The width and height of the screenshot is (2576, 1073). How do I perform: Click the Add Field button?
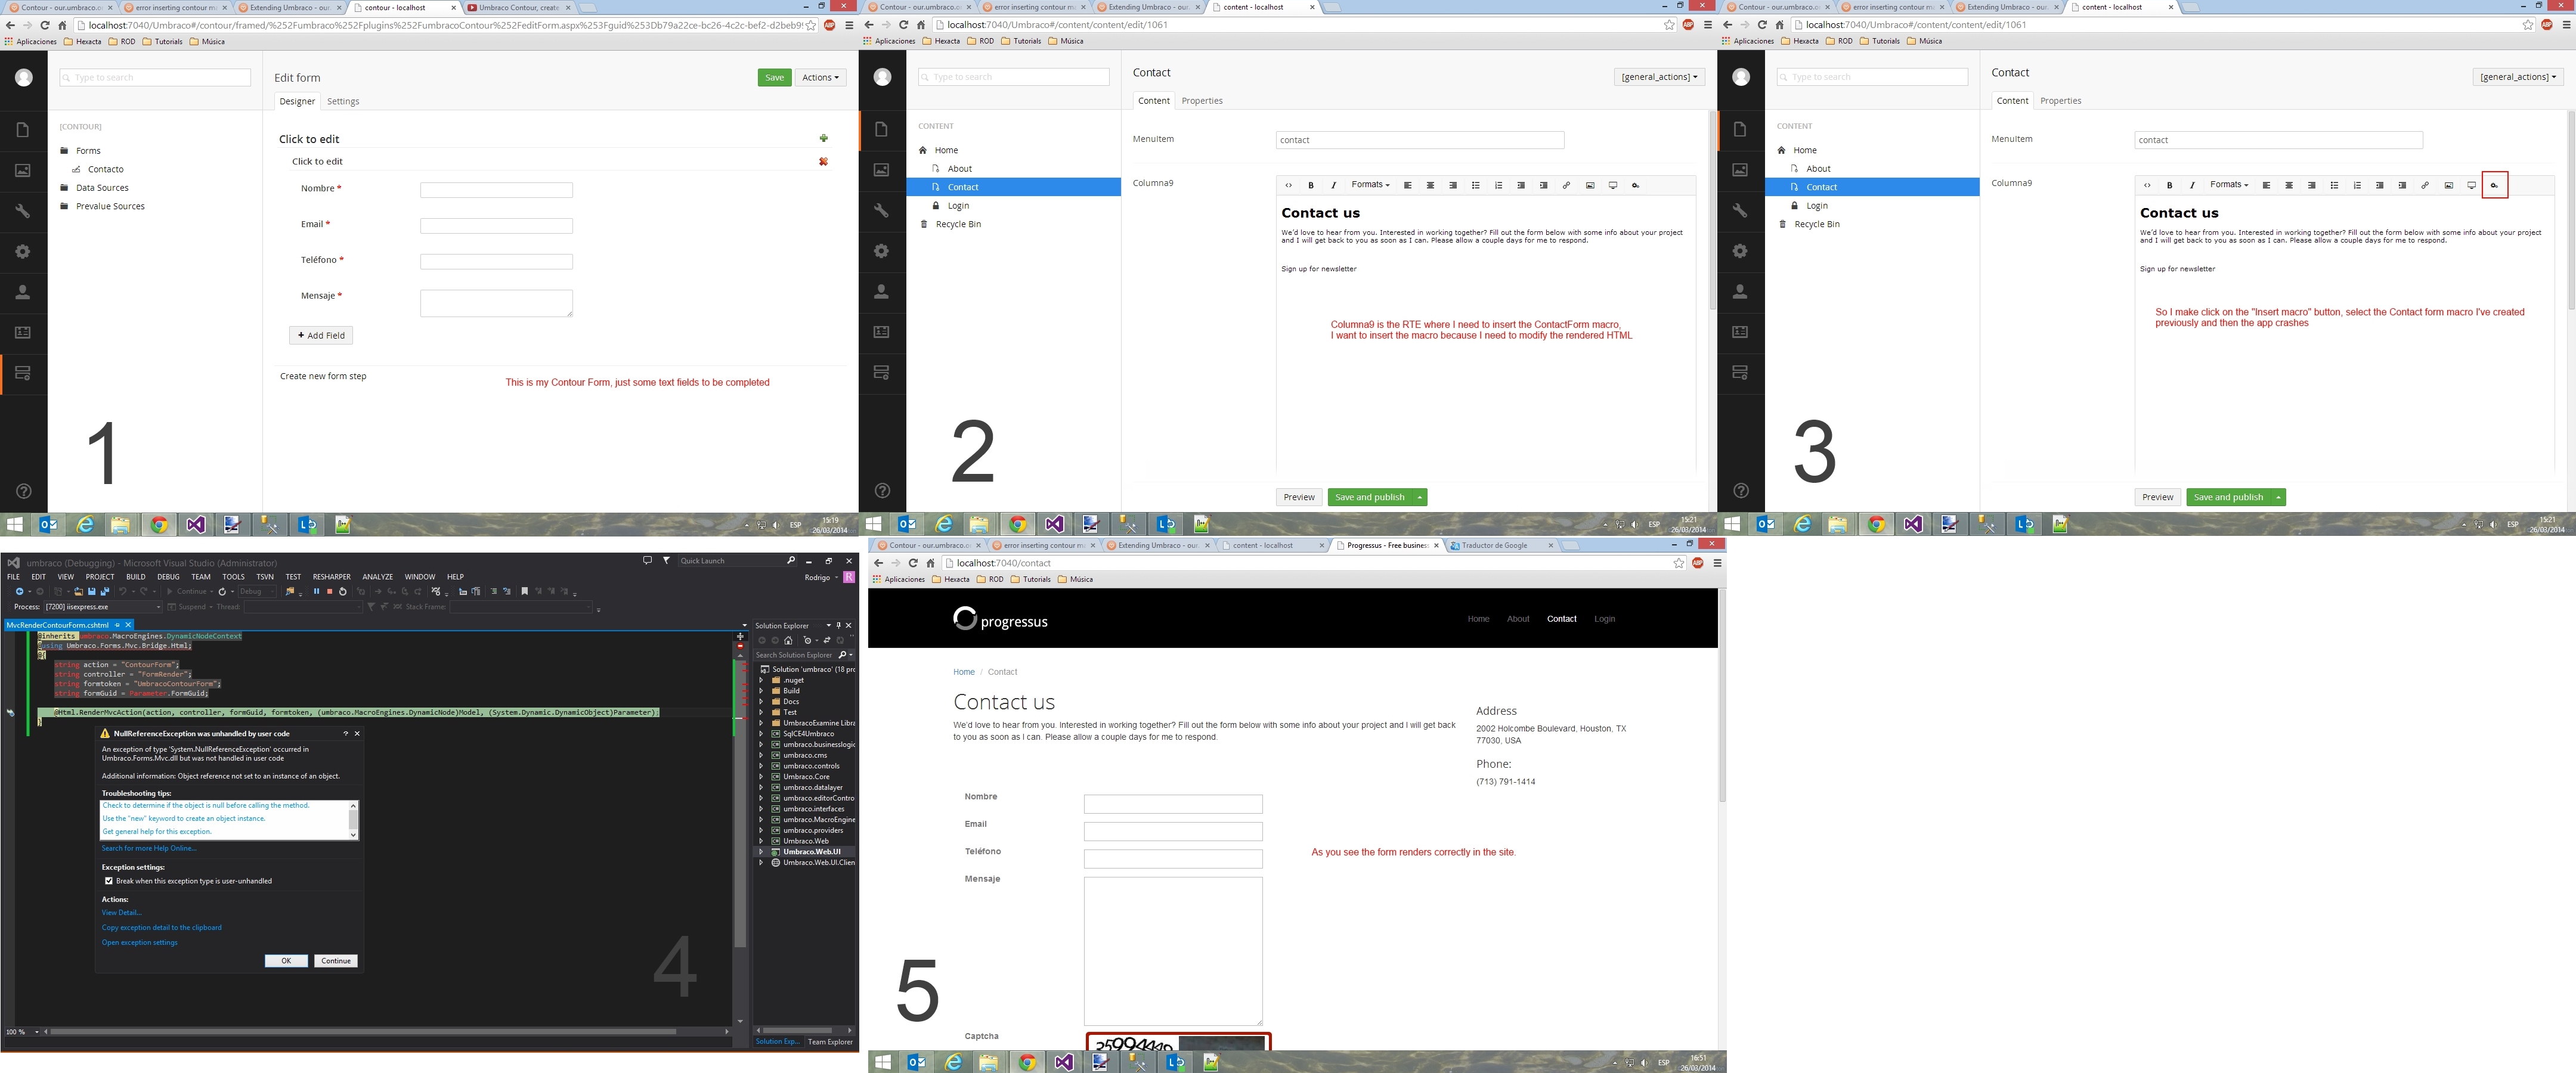tap(321, 335)
